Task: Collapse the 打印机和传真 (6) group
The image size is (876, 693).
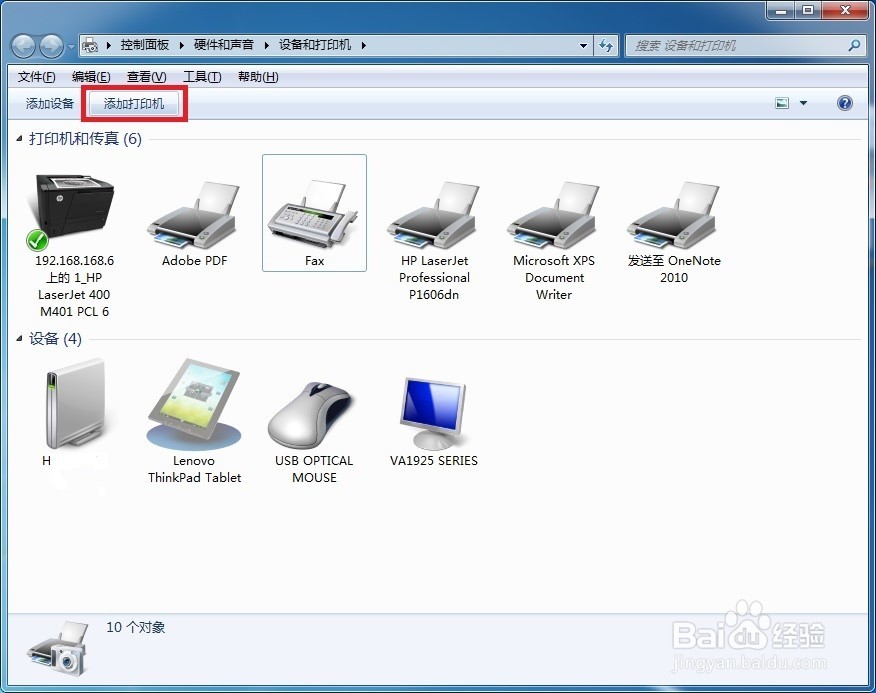Action: (x=20, y=139)
